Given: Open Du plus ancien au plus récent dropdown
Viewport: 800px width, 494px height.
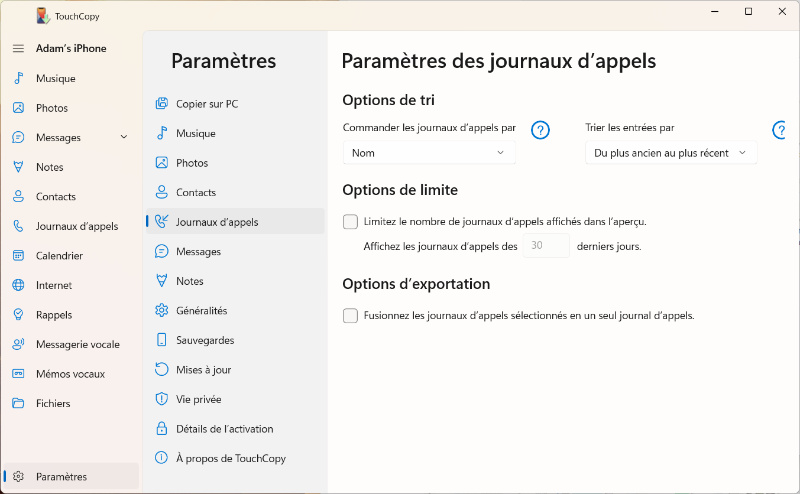Looking at the screenshot, I should click(671, 153).
